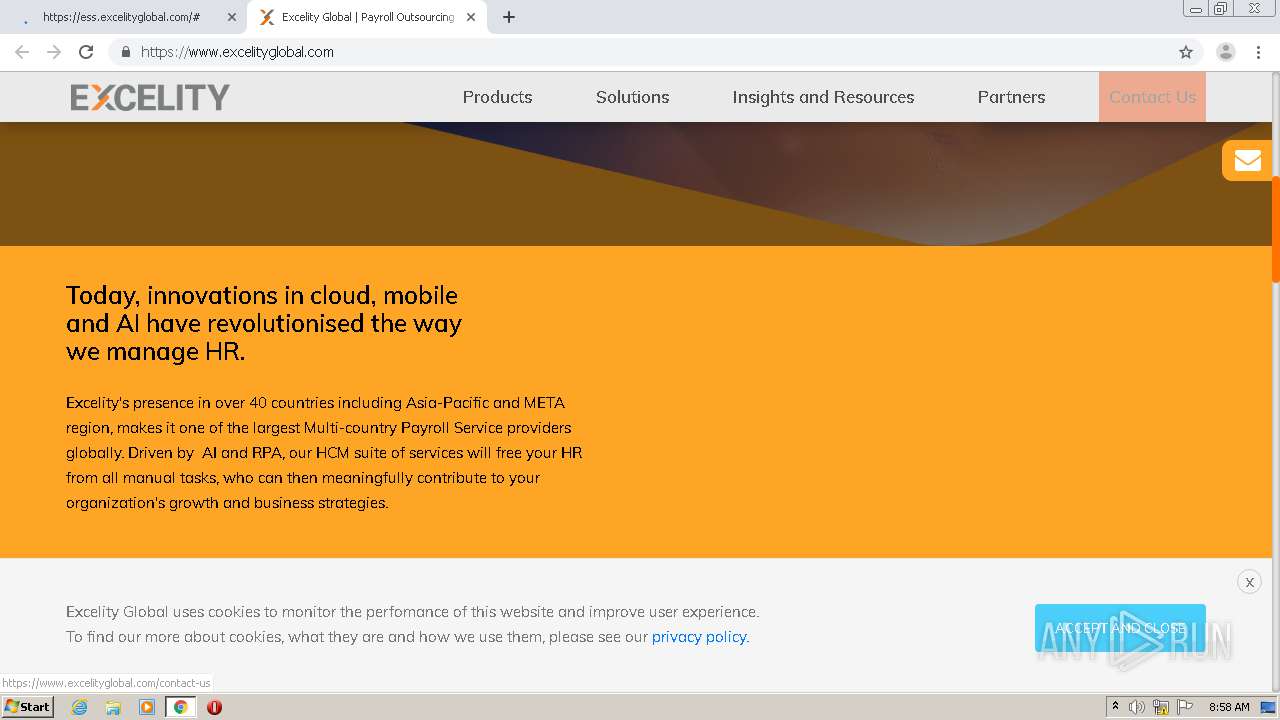Open a new tab with the plus icon
Image resolution: width=1280 pixels, height=720 pixels.
(509, 17)
